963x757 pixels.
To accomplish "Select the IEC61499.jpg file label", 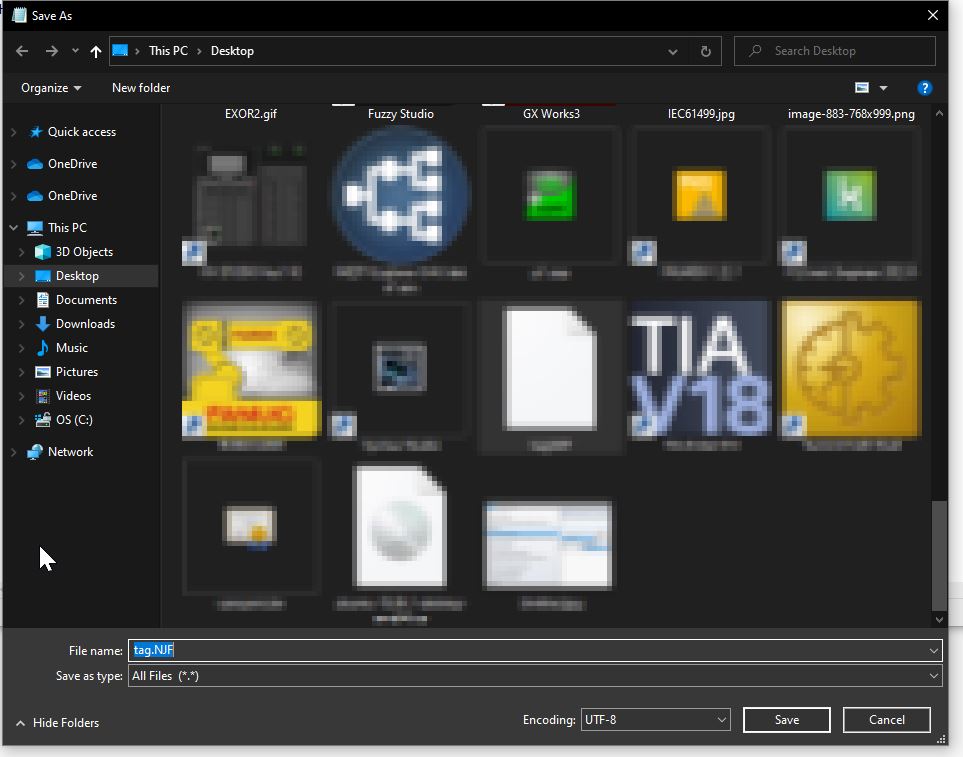I will point(701,114).
